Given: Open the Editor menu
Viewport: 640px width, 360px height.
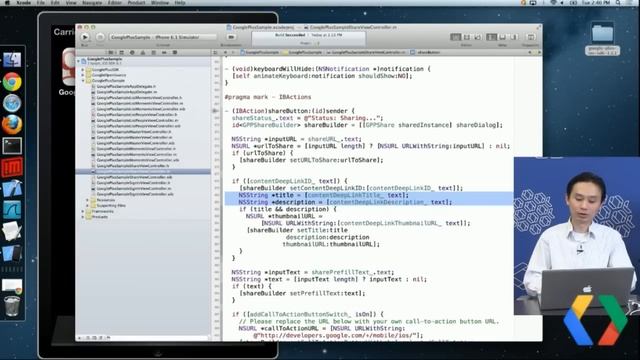Looking at the screenshot, I should 115,2.
